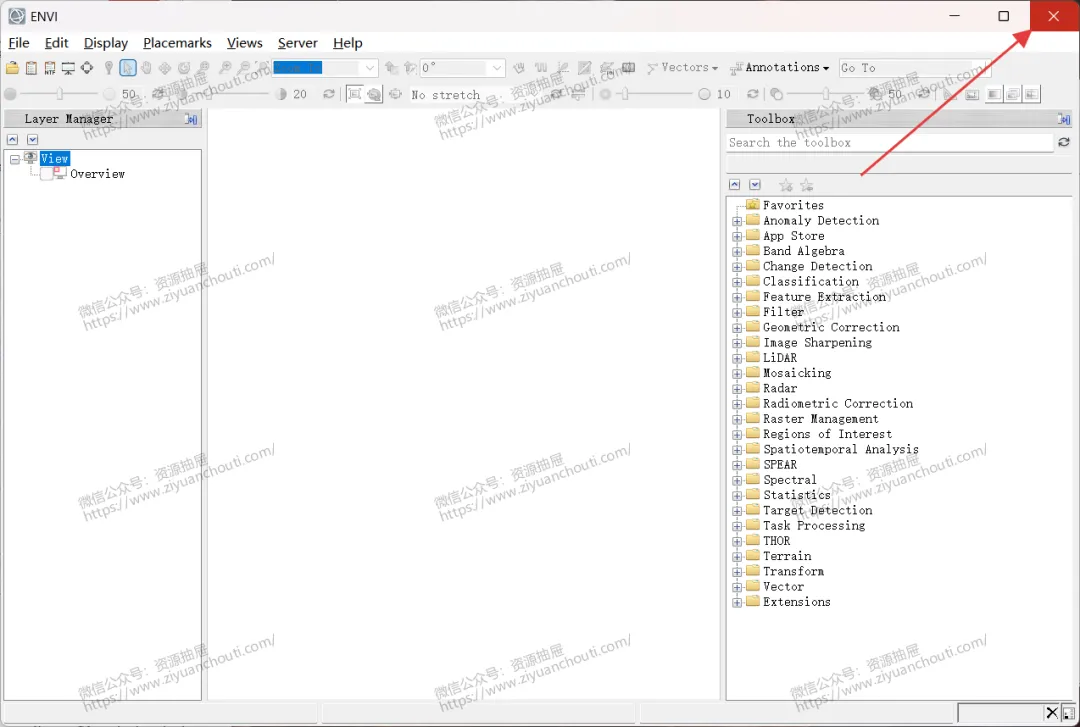This screenshot has width=1080, height=727.
Task: Select the Regions of Interest folder
Action: tap(827, 434)
